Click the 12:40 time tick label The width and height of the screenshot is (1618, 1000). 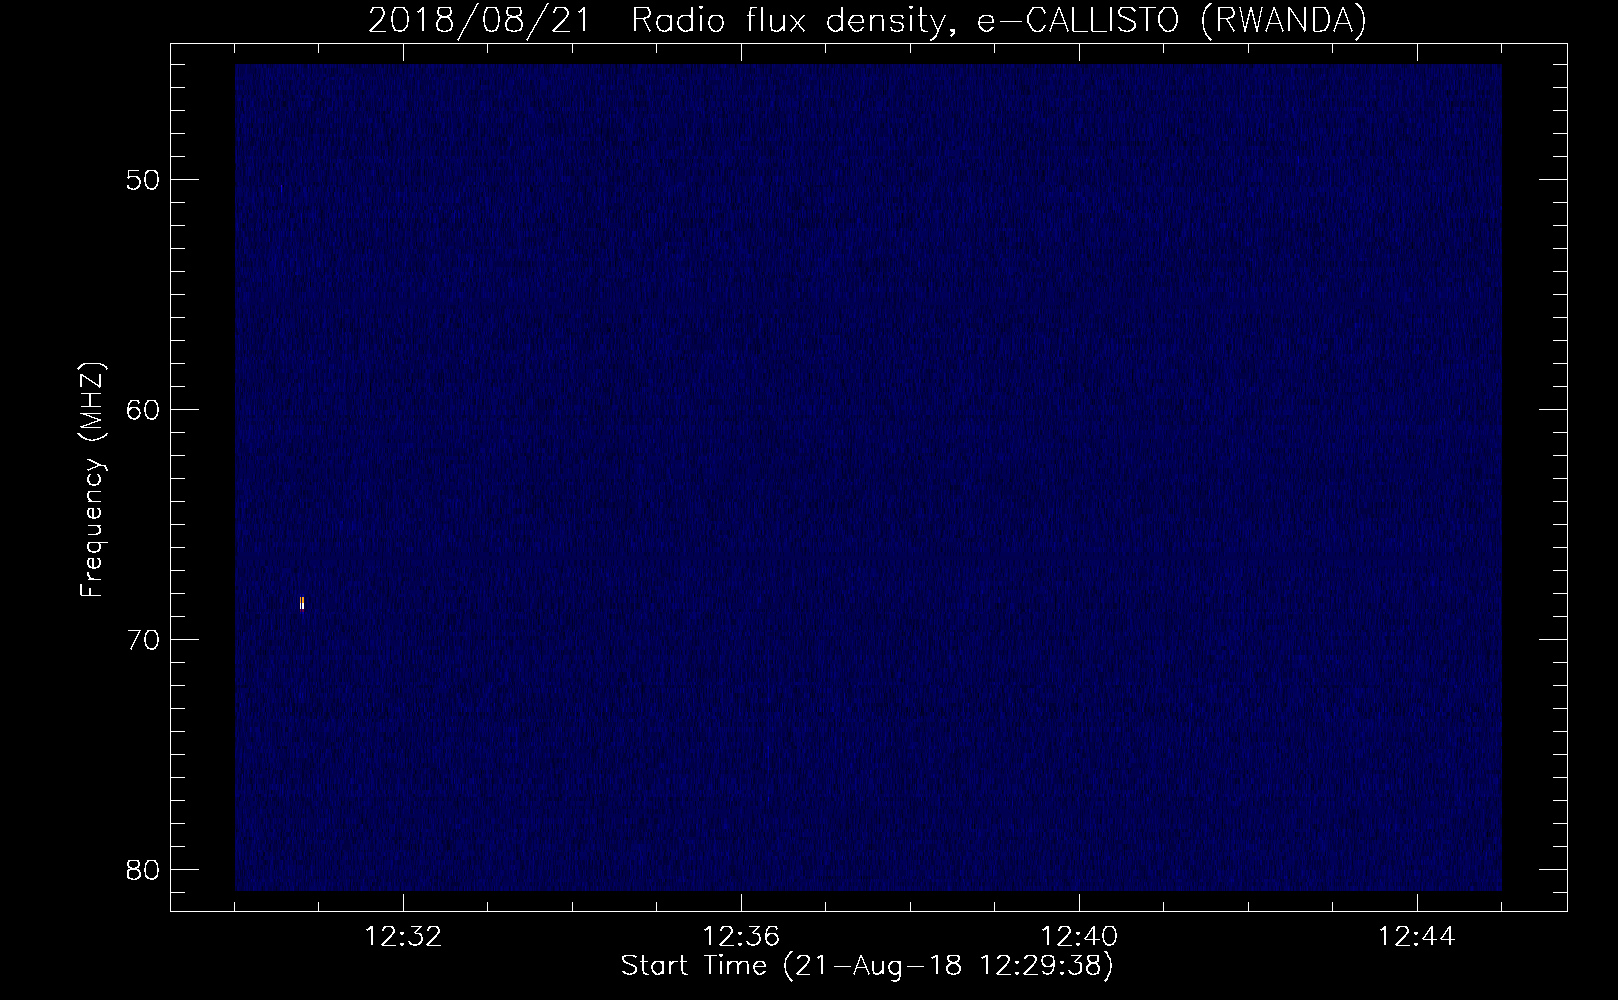(1079, 937)
